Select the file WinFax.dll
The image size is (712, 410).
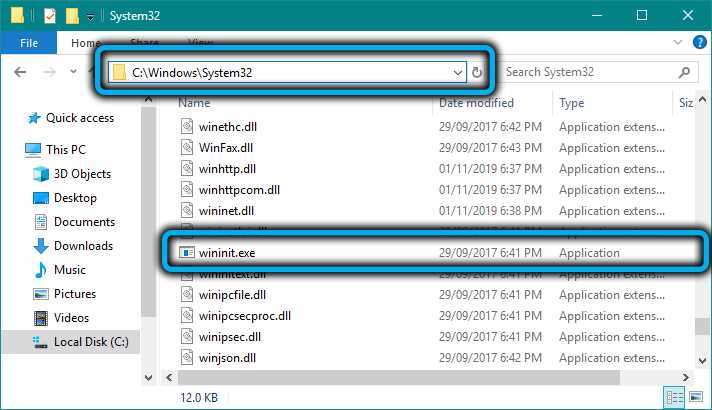tap(226, 148)
